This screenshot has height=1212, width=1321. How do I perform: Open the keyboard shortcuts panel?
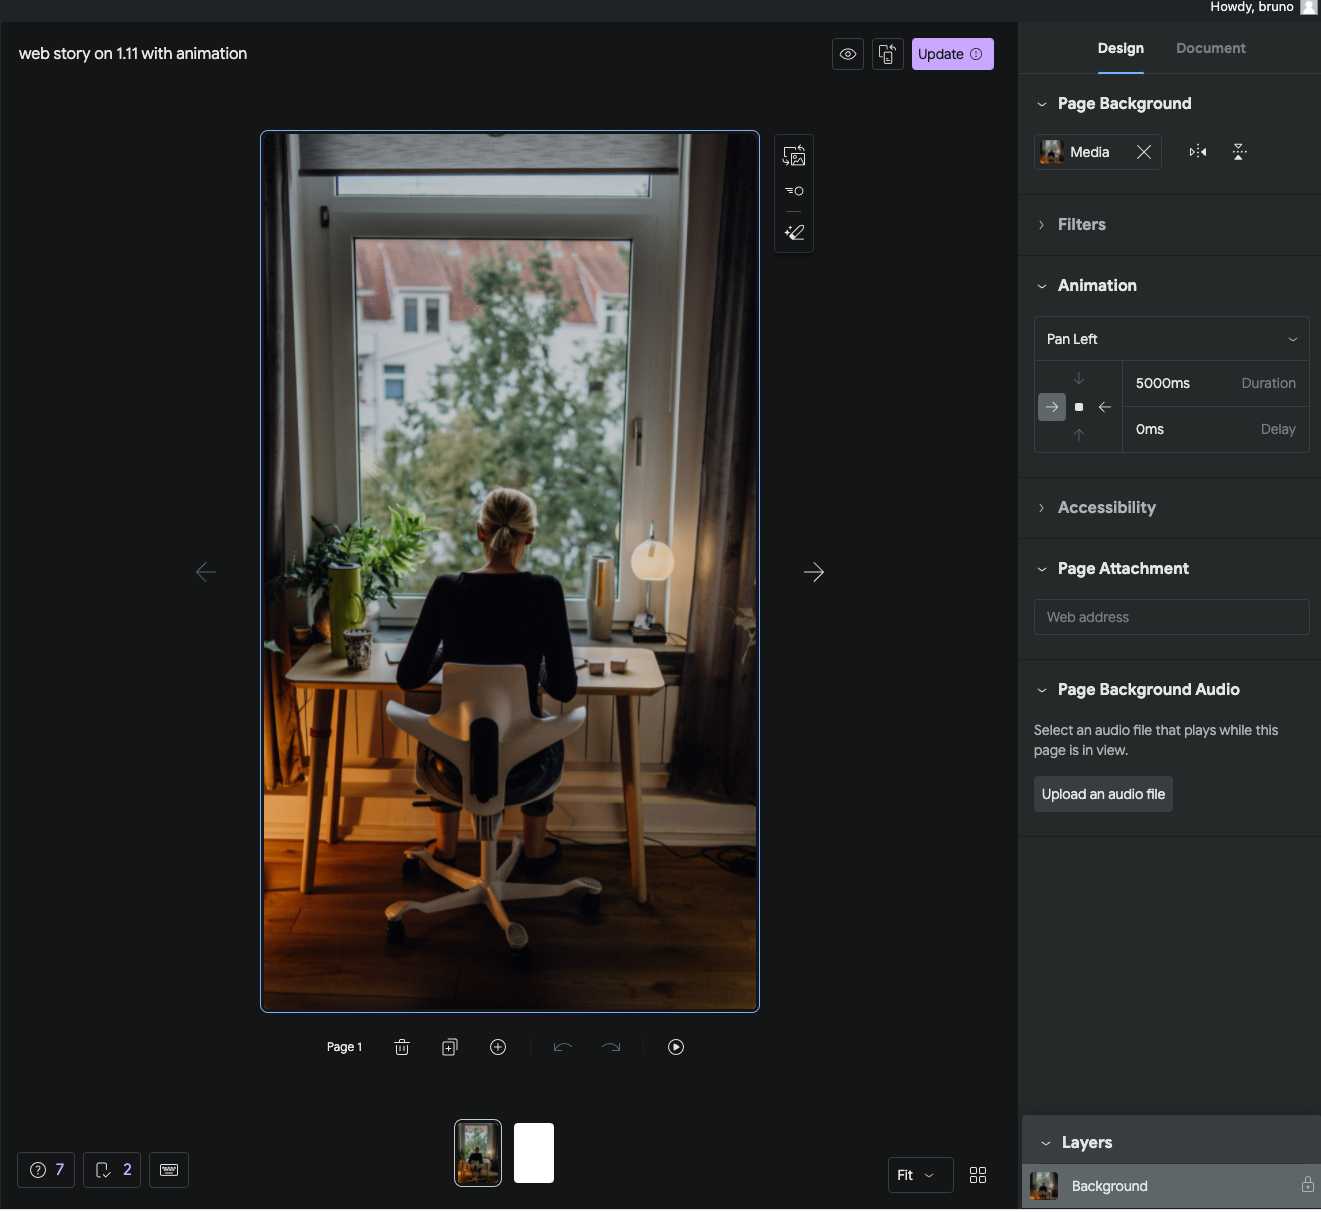click(x=168, y=1170)
